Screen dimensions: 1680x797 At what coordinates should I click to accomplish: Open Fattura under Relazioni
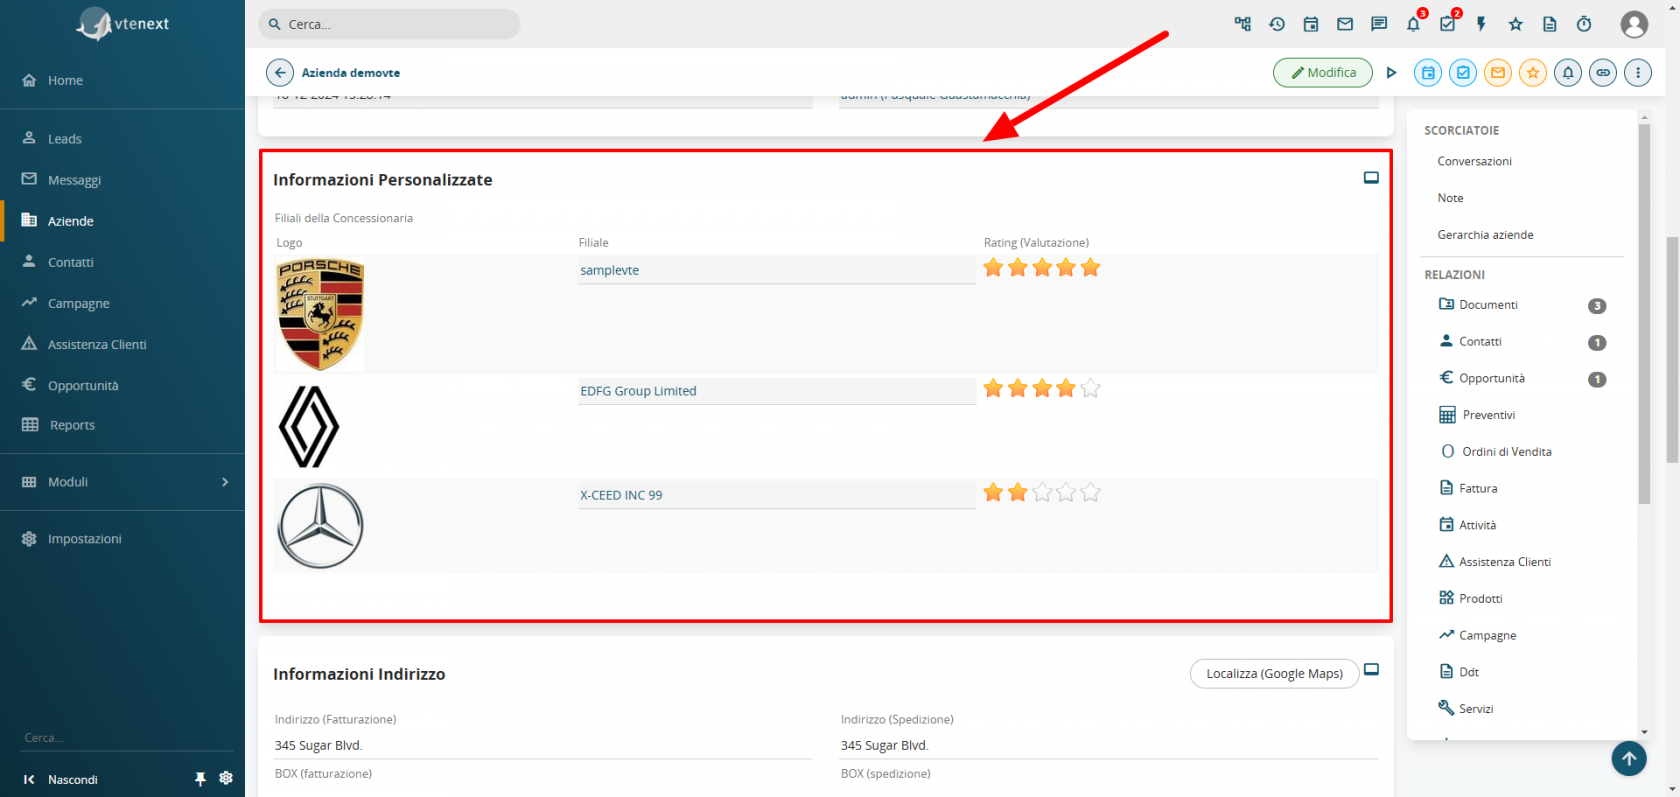[x=1478, y=489]
